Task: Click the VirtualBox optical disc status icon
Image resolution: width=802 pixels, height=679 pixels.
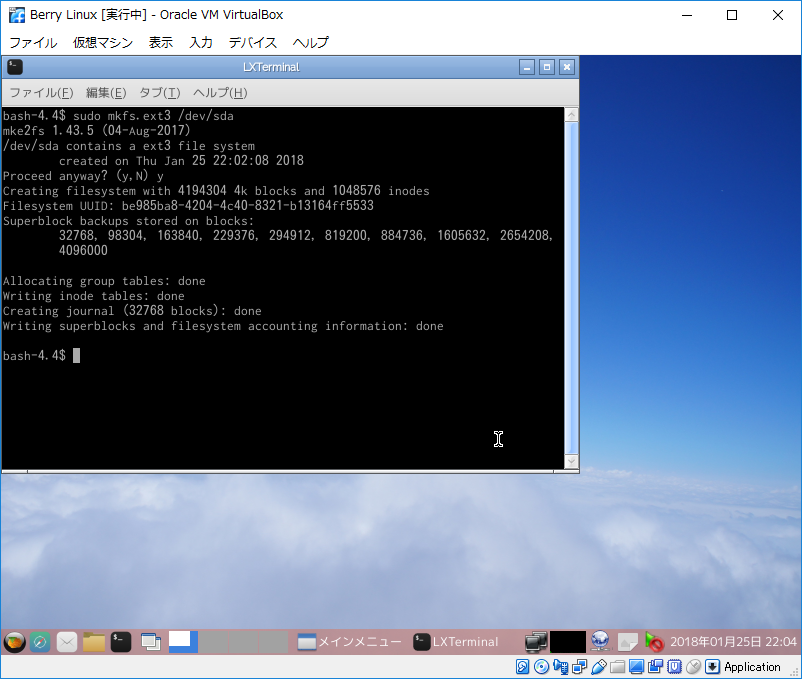Action: pos(541,667)
